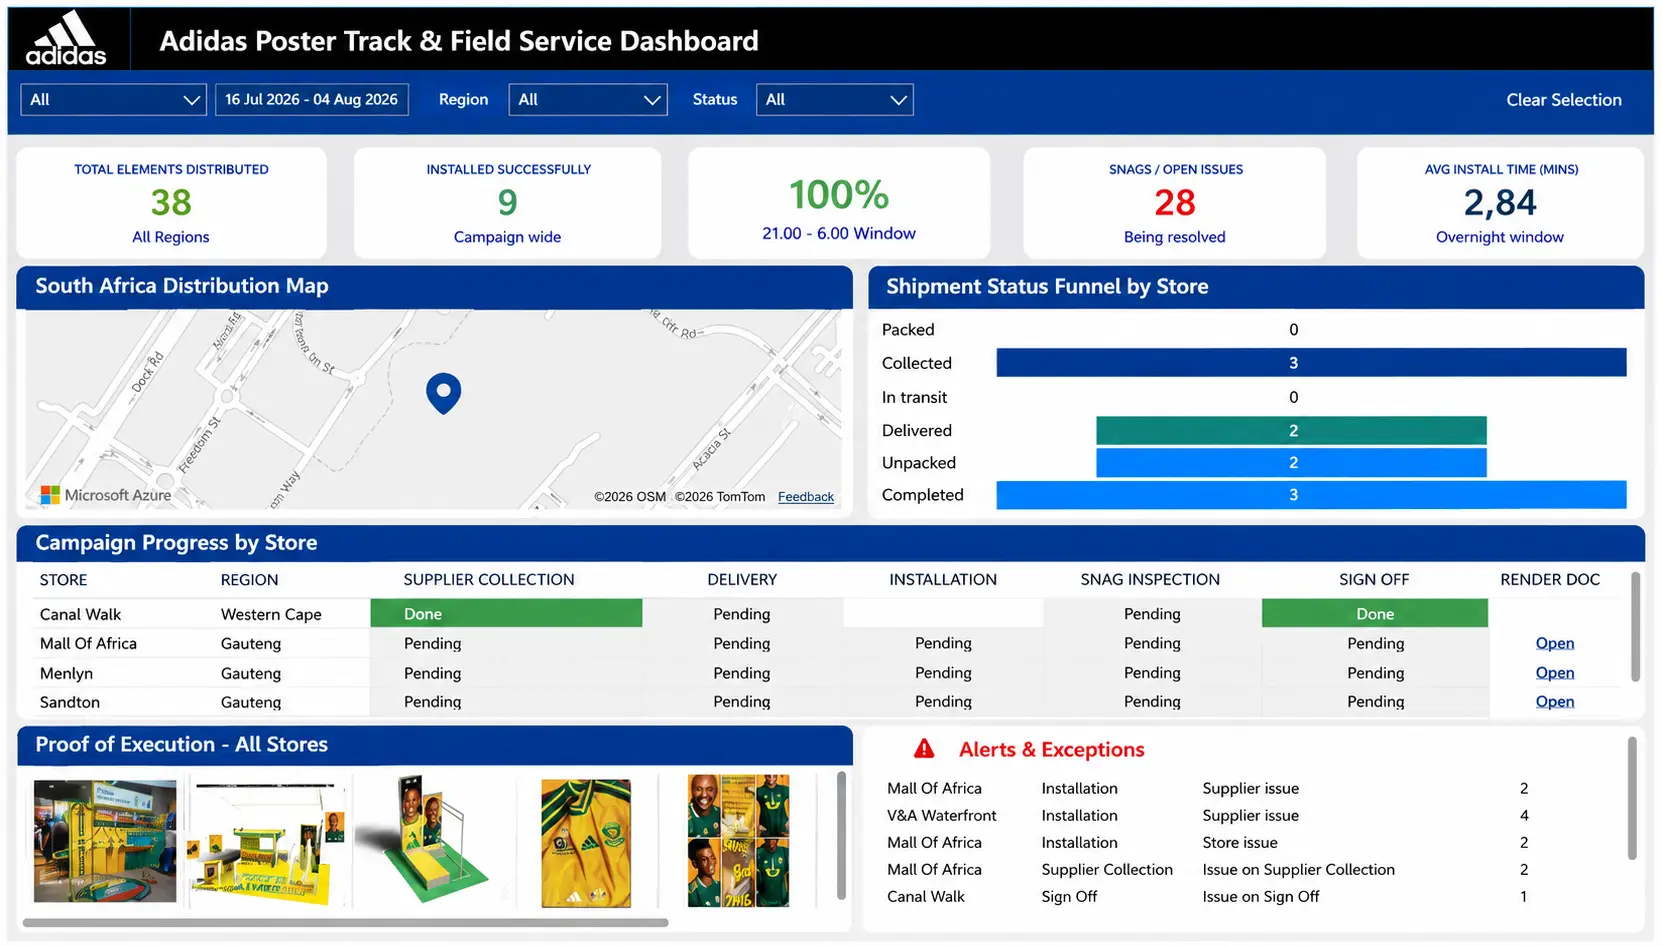1662x946 pixels.
Task: Click Canal Walk Supplier Collection Done cell
Action: click(x=506, y=614)
